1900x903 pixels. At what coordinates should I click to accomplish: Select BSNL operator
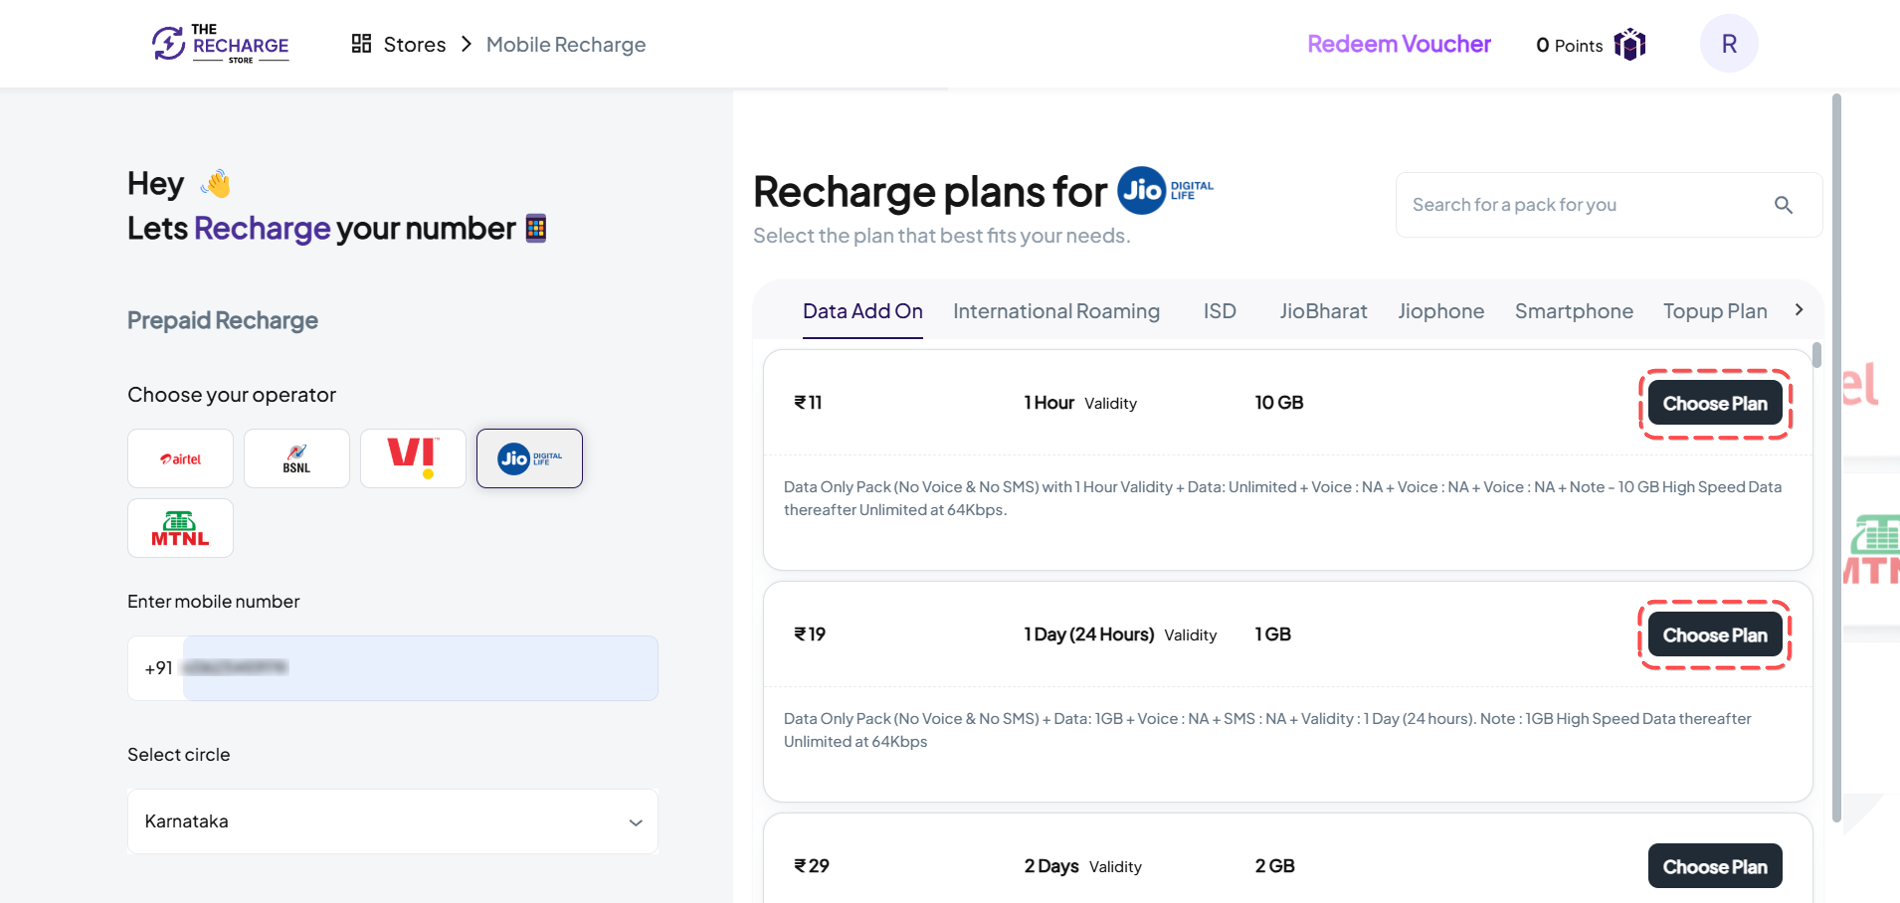[x=296, y=458]
